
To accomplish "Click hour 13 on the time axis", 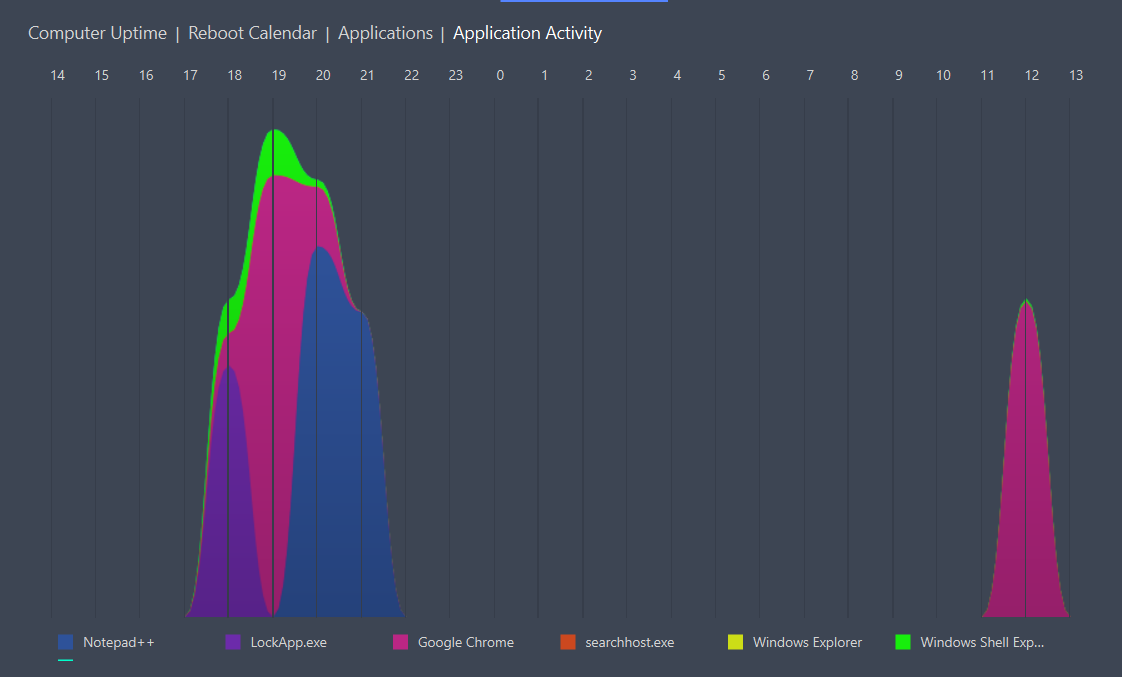I will (1076, 75).
